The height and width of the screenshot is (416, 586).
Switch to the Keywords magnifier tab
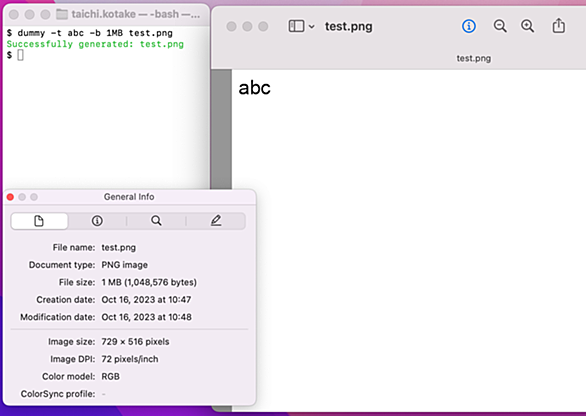coord(156,221)
